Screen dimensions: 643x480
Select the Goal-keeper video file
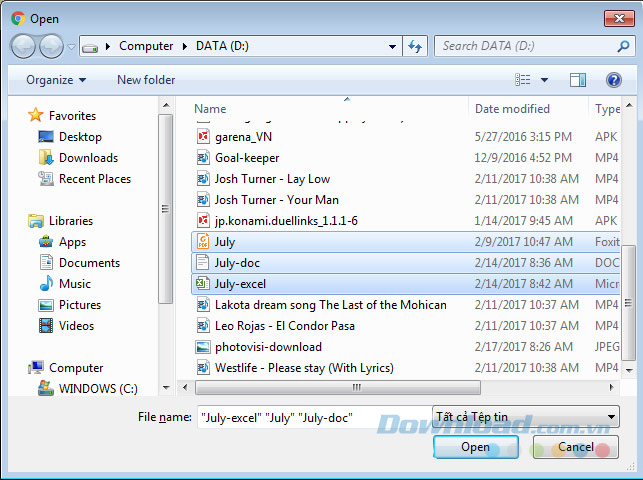[247, 158]
